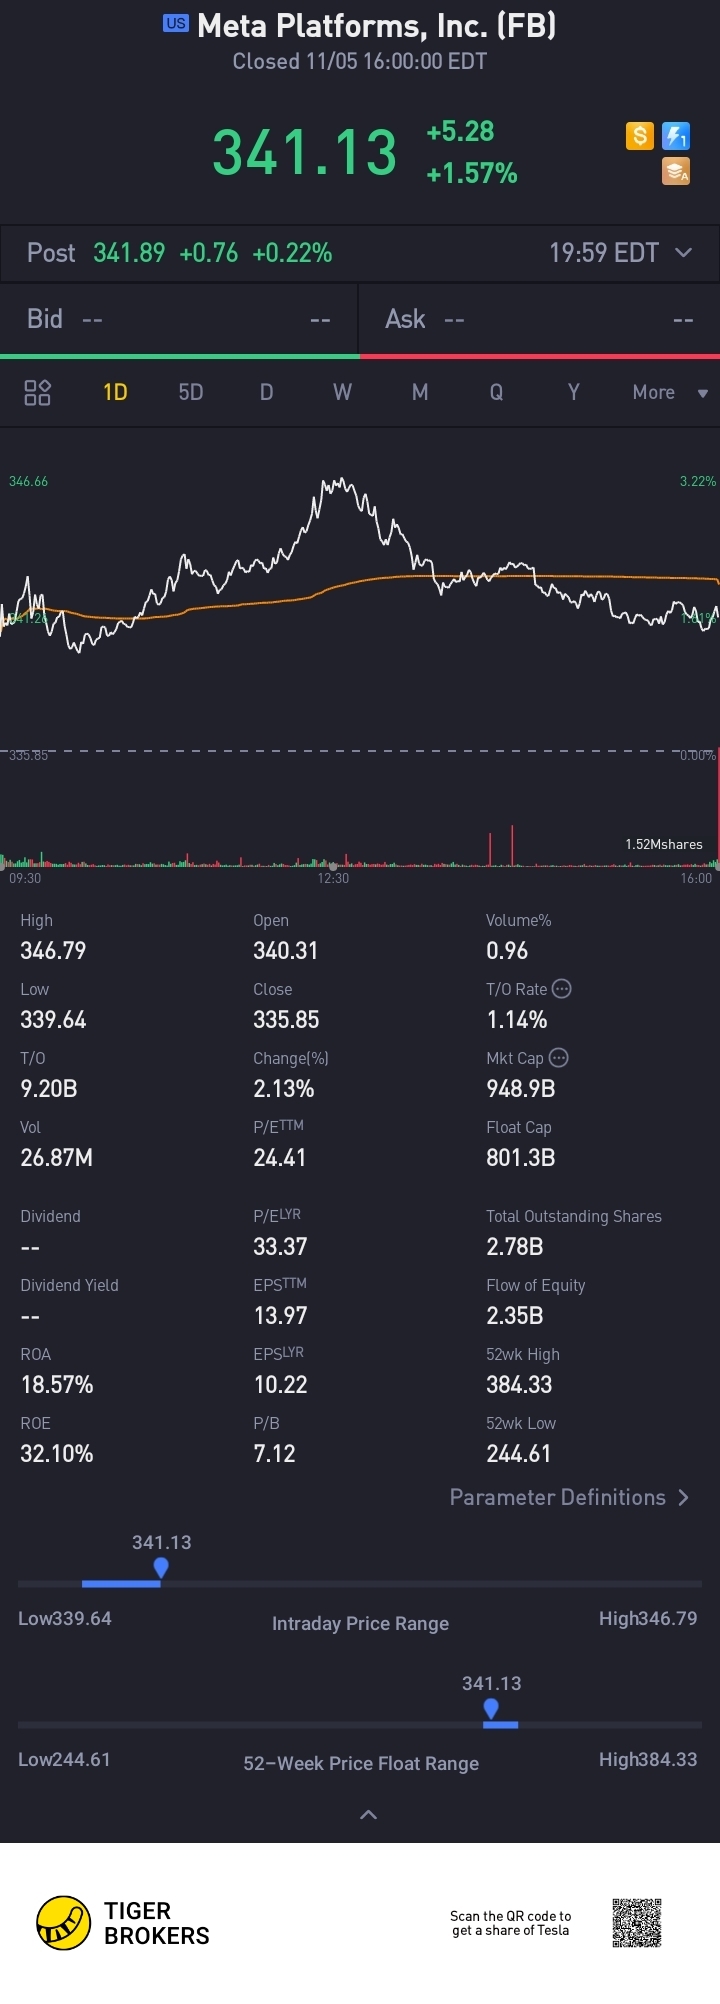Expand the post-market time dropdown arrow

(x=684, y=252)
